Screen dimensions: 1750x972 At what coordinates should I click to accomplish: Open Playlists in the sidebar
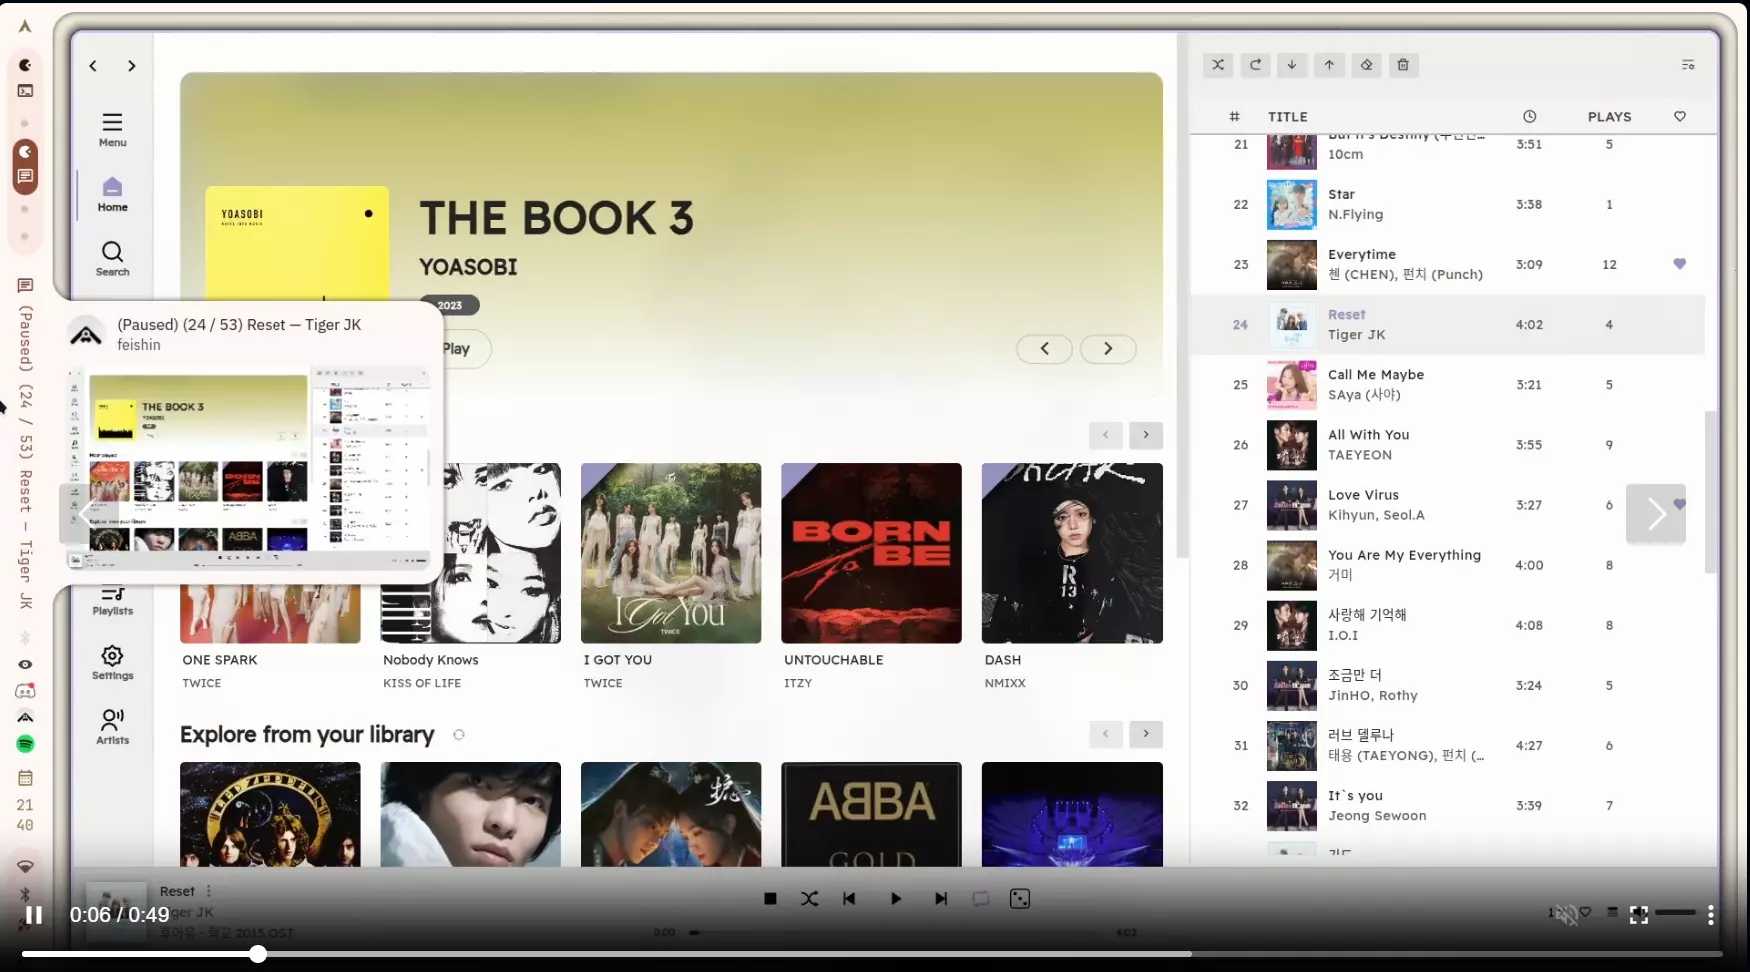[112, 601]
